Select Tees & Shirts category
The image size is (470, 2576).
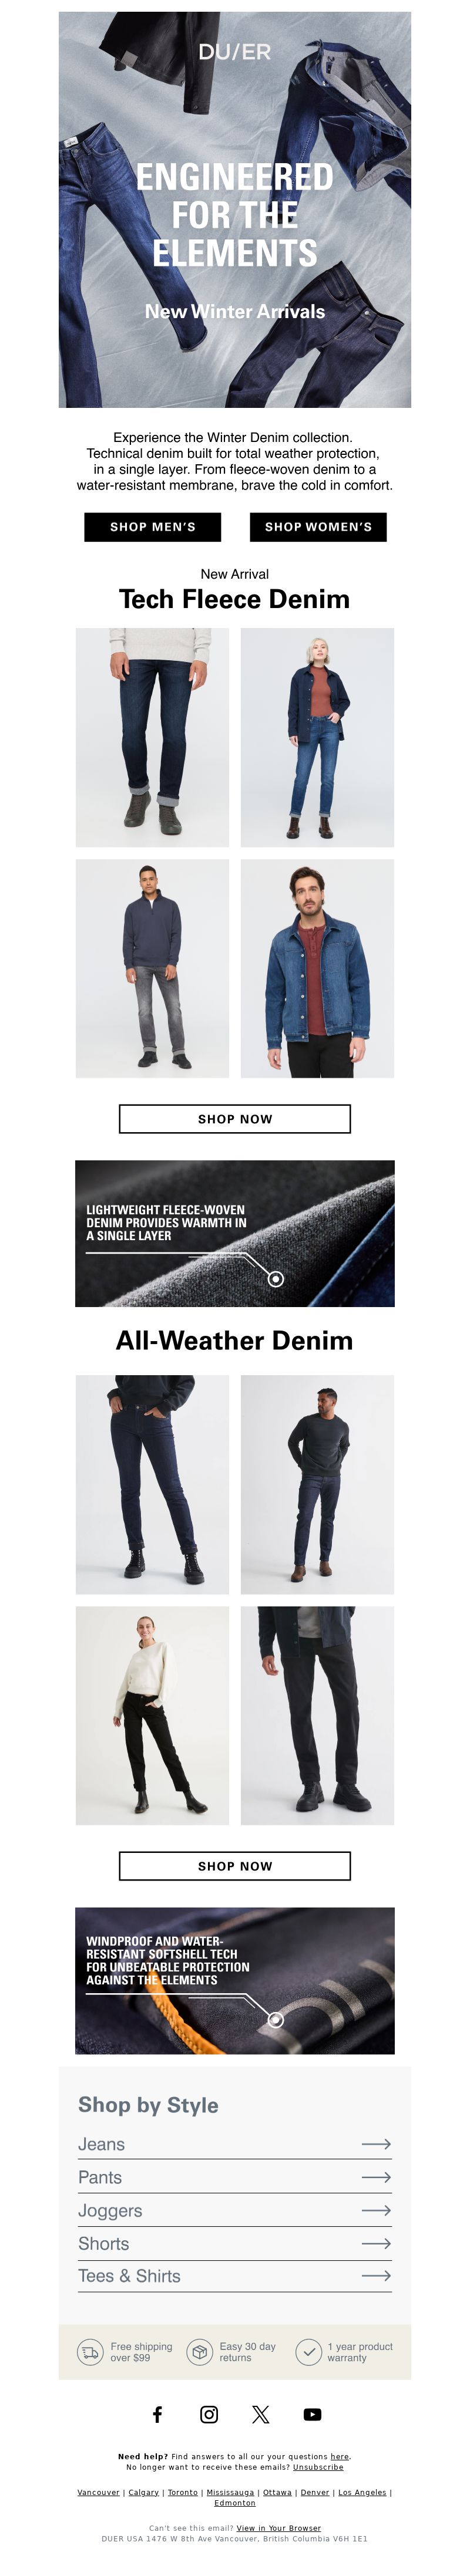coord(235,2276)
